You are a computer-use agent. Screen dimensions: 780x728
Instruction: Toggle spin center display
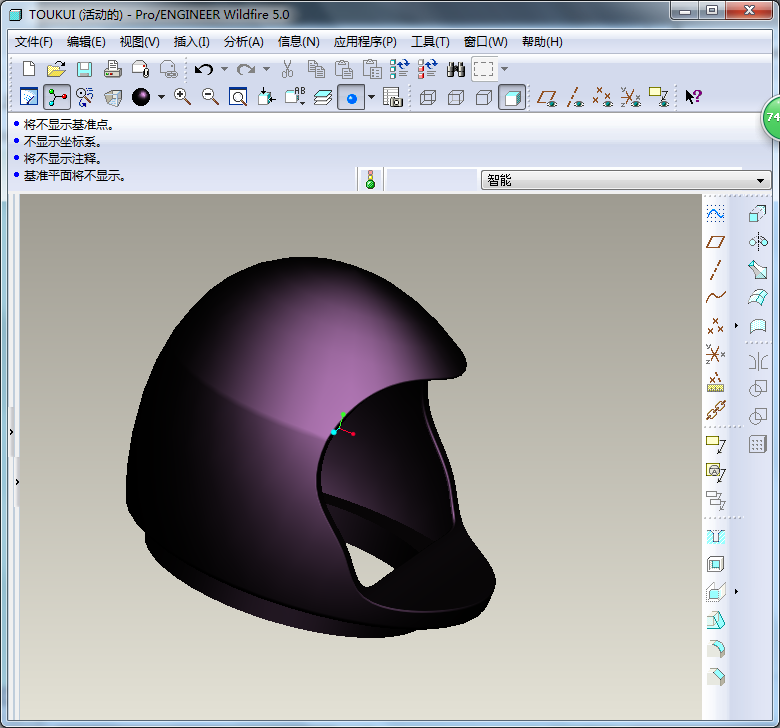[57, 97]
